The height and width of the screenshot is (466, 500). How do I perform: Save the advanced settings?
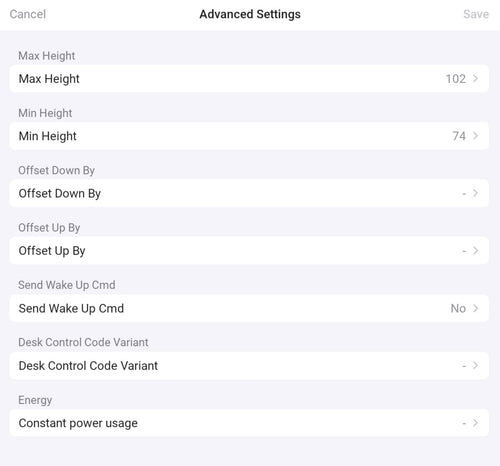476,14
